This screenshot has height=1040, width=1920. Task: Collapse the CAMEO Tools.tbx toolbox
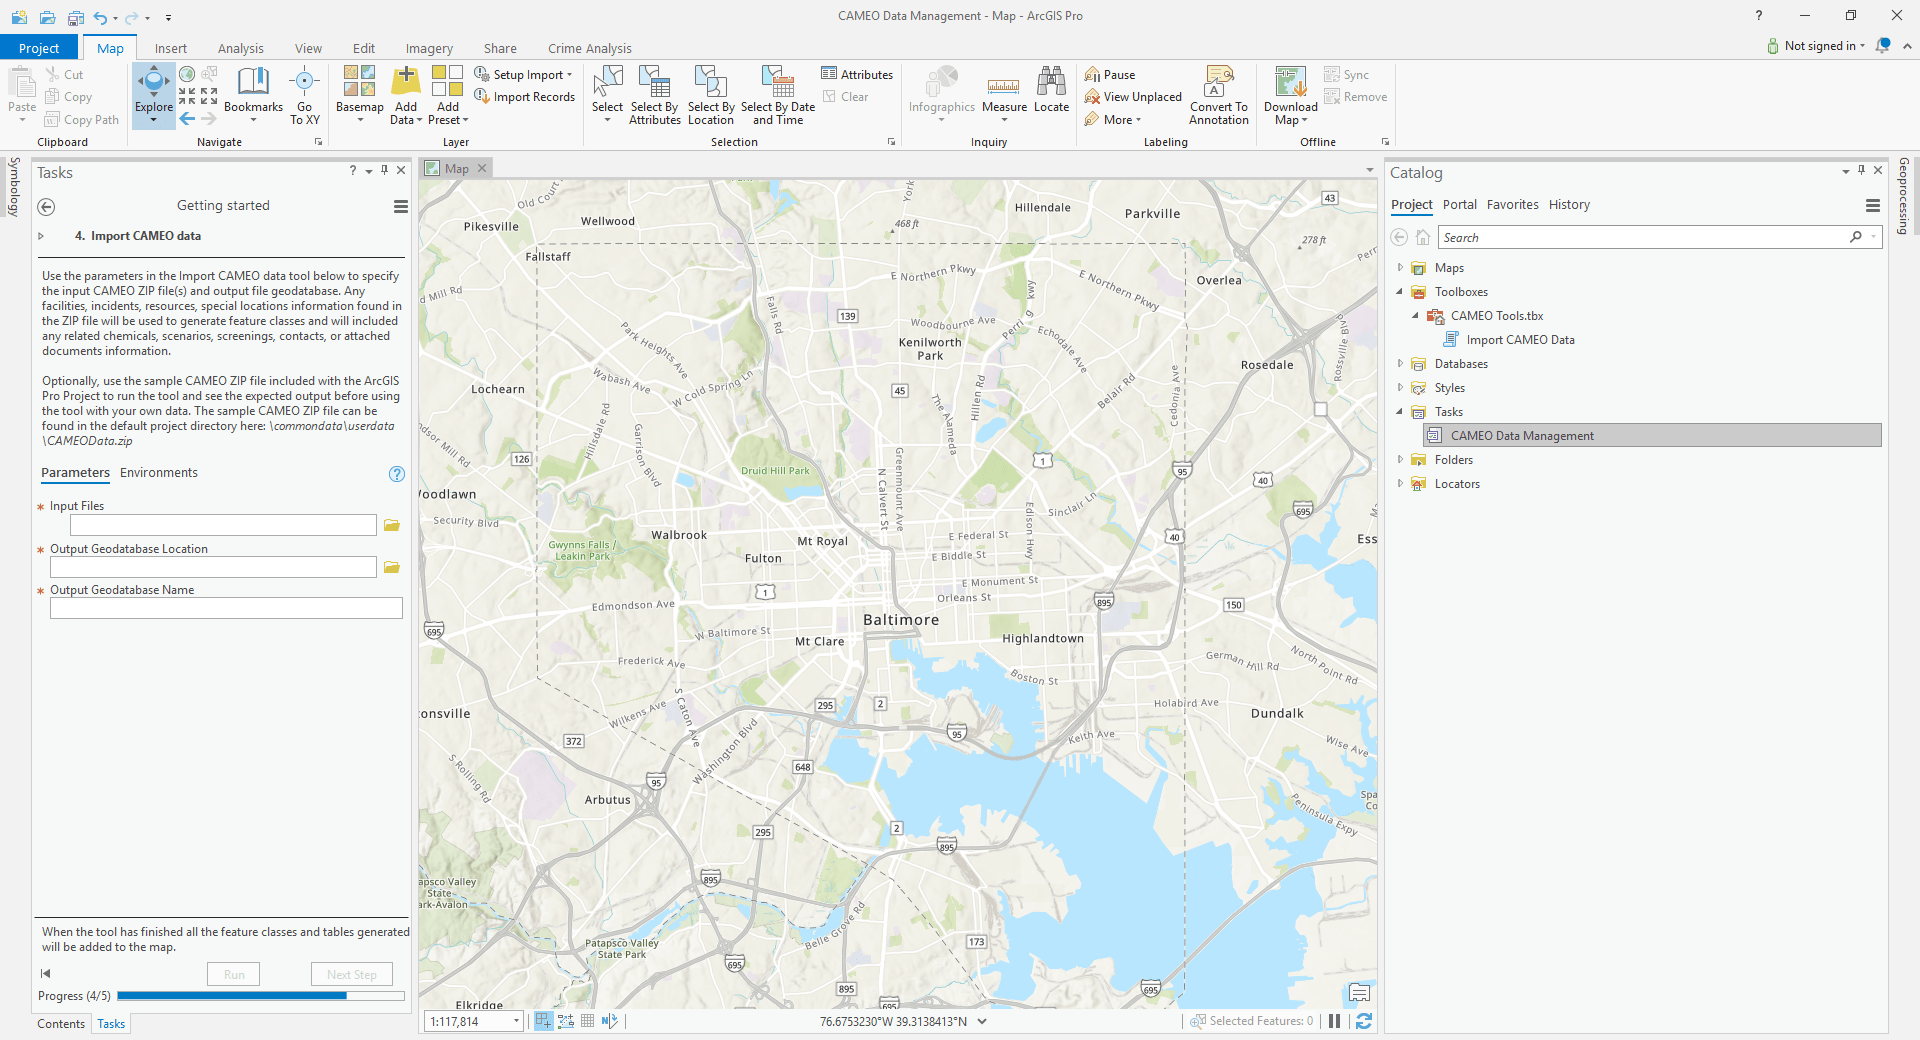(1416, 316)
